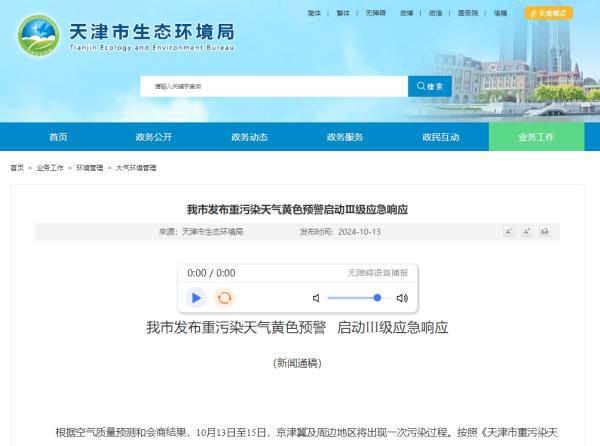Print the article using printer icon

tap(544, 231)
